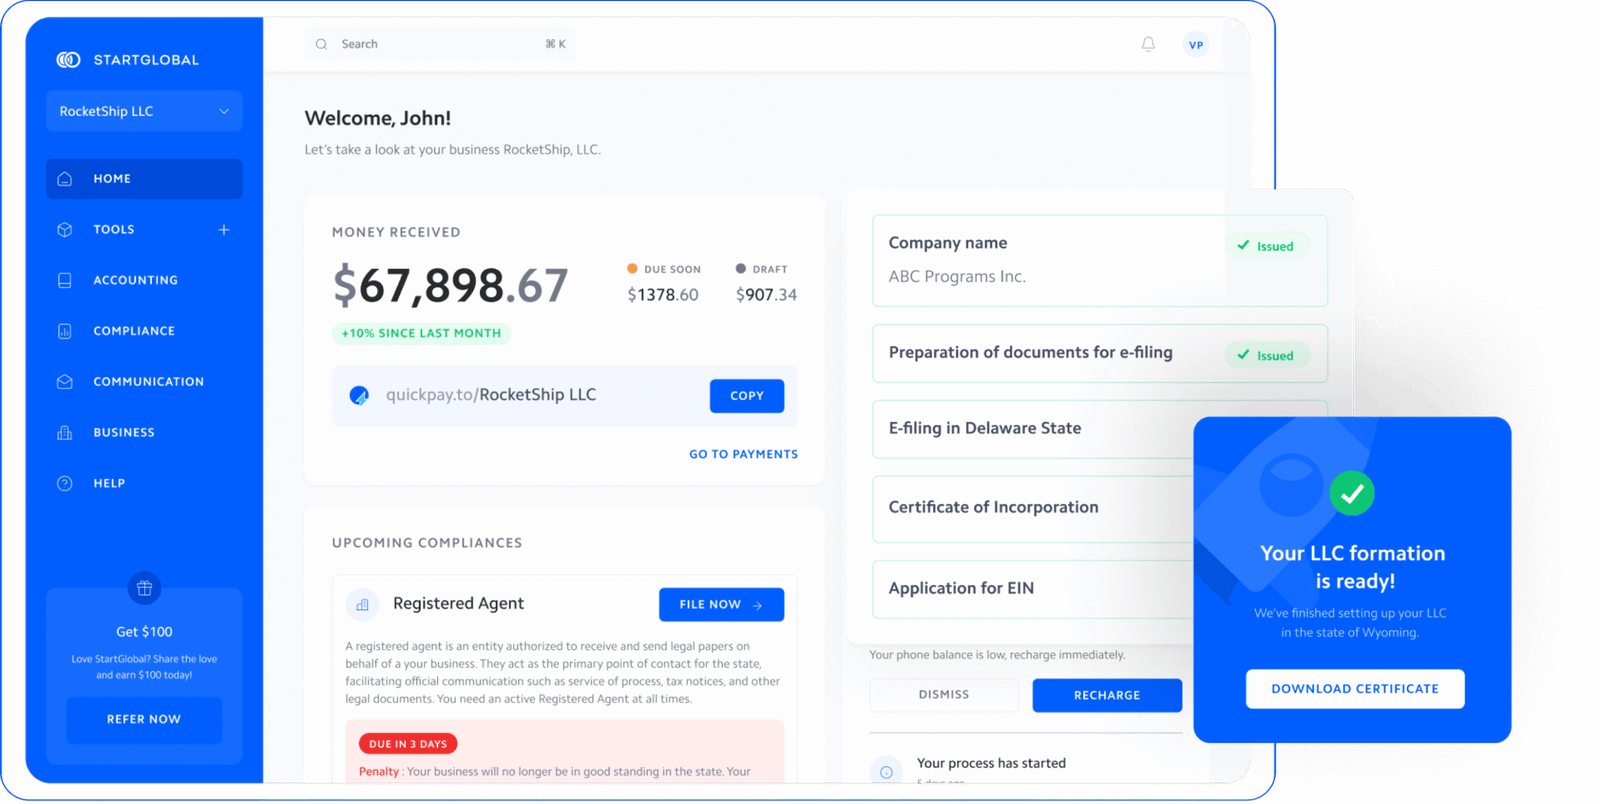Expand the Tools menu plus icon
1600x804 pixels.
[x=224, y=230]
